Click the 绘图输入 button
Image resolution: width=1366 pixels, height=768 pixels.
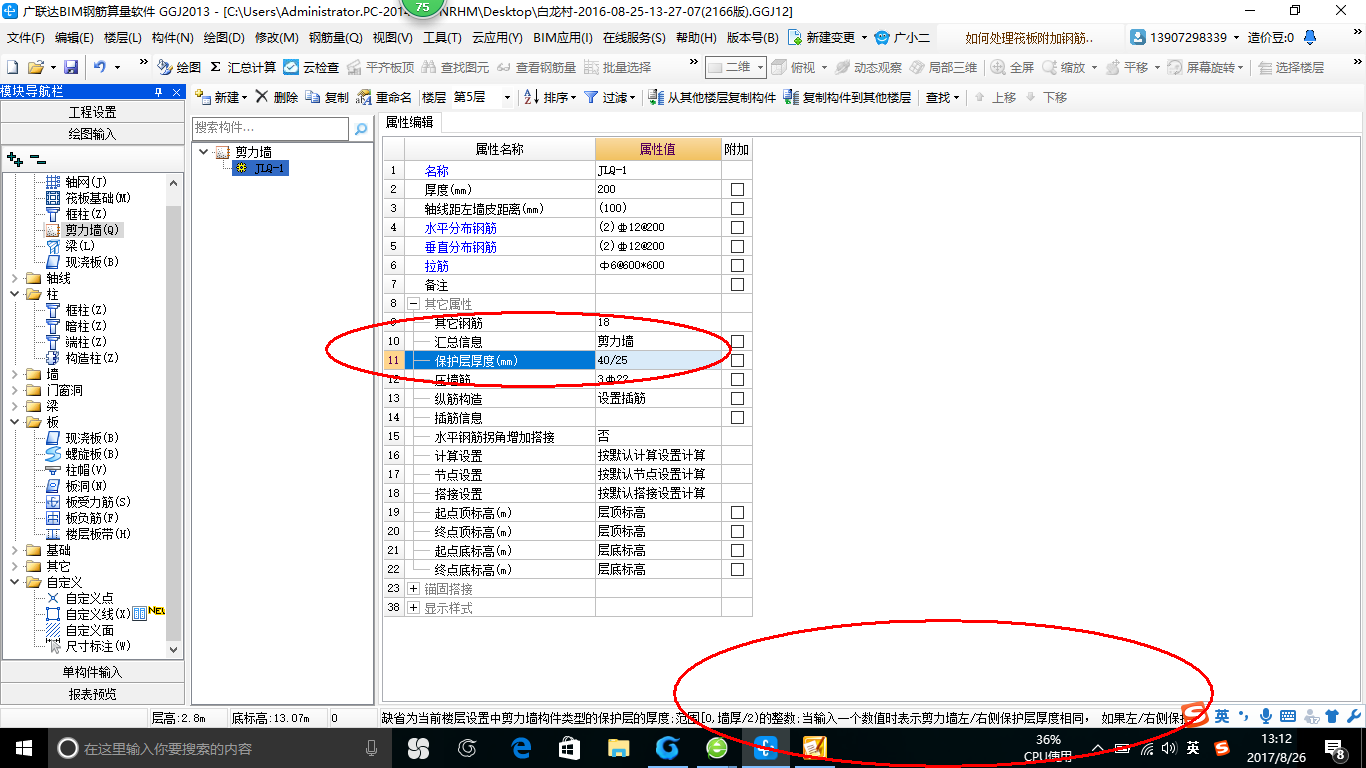(92, 134)
